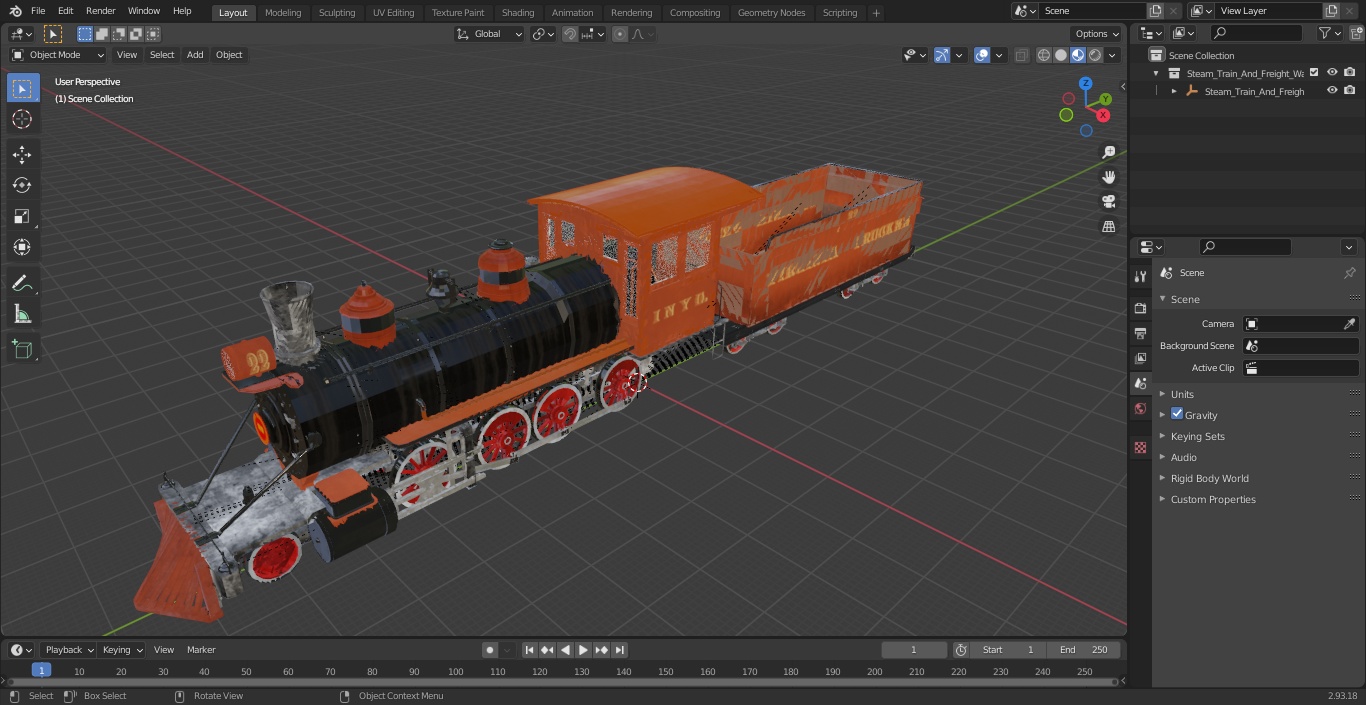Disable render for Steam_Train_And_Freigh object camera icon
Image resolution: width=1366 pixels, height=705 pixels.
1350,90
